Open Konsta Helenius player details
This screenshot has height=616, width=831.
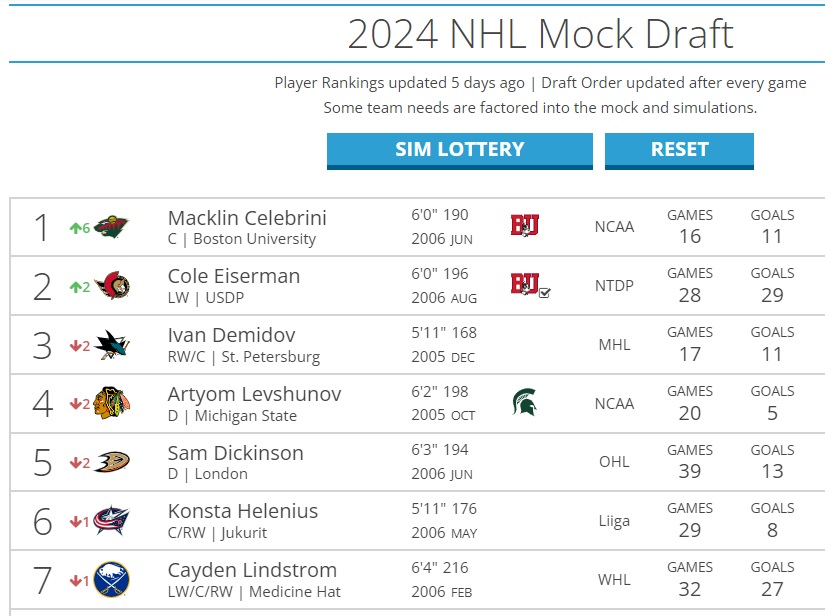pos(243,512)
